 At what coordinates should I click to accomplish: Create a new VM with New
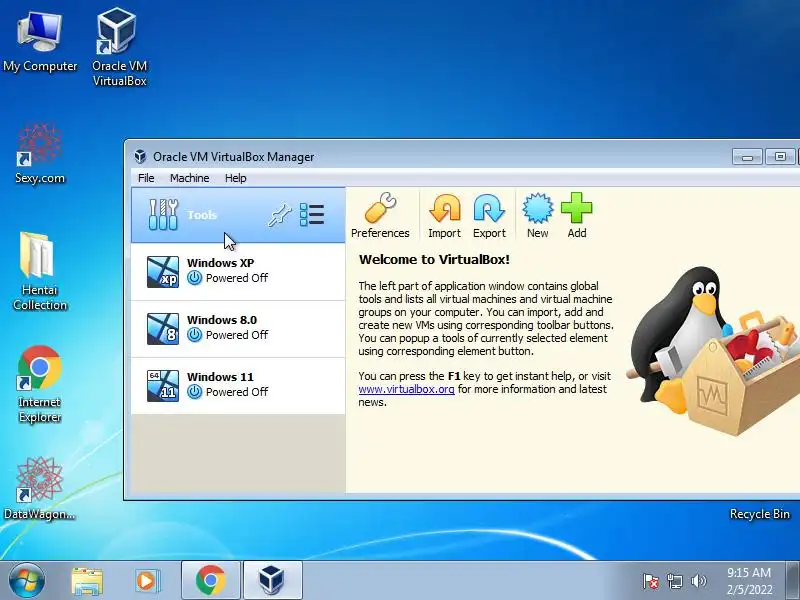tap(537, 215)
